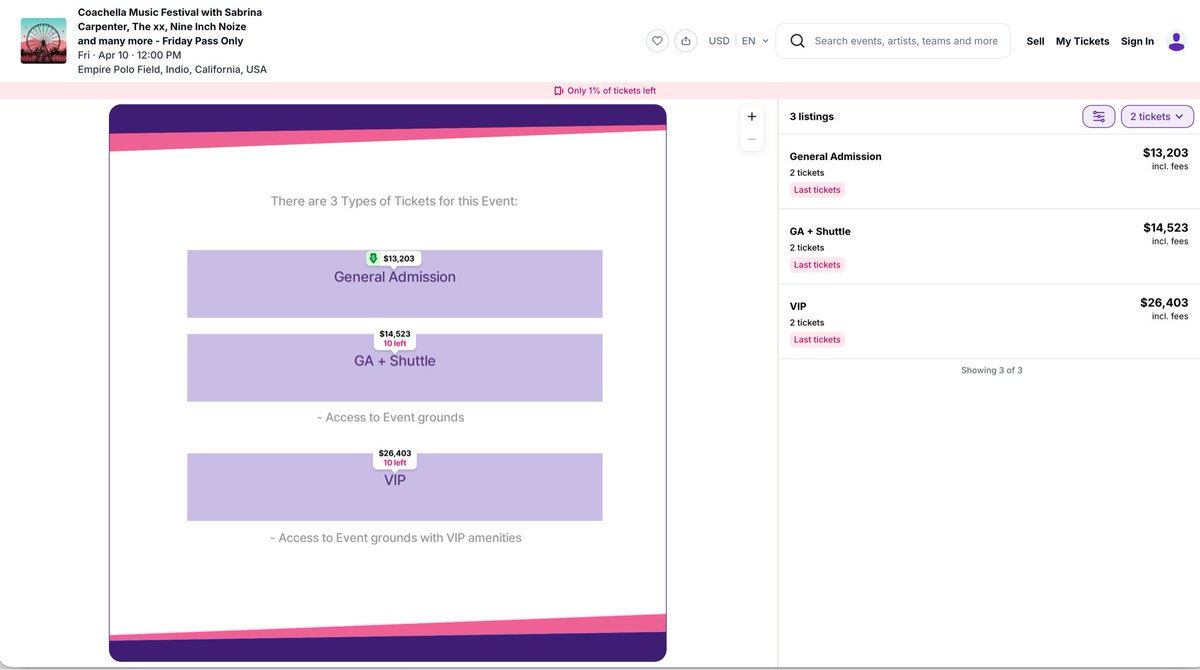Click 'There are 3 Types of Tickets' heading

point(394,201)
